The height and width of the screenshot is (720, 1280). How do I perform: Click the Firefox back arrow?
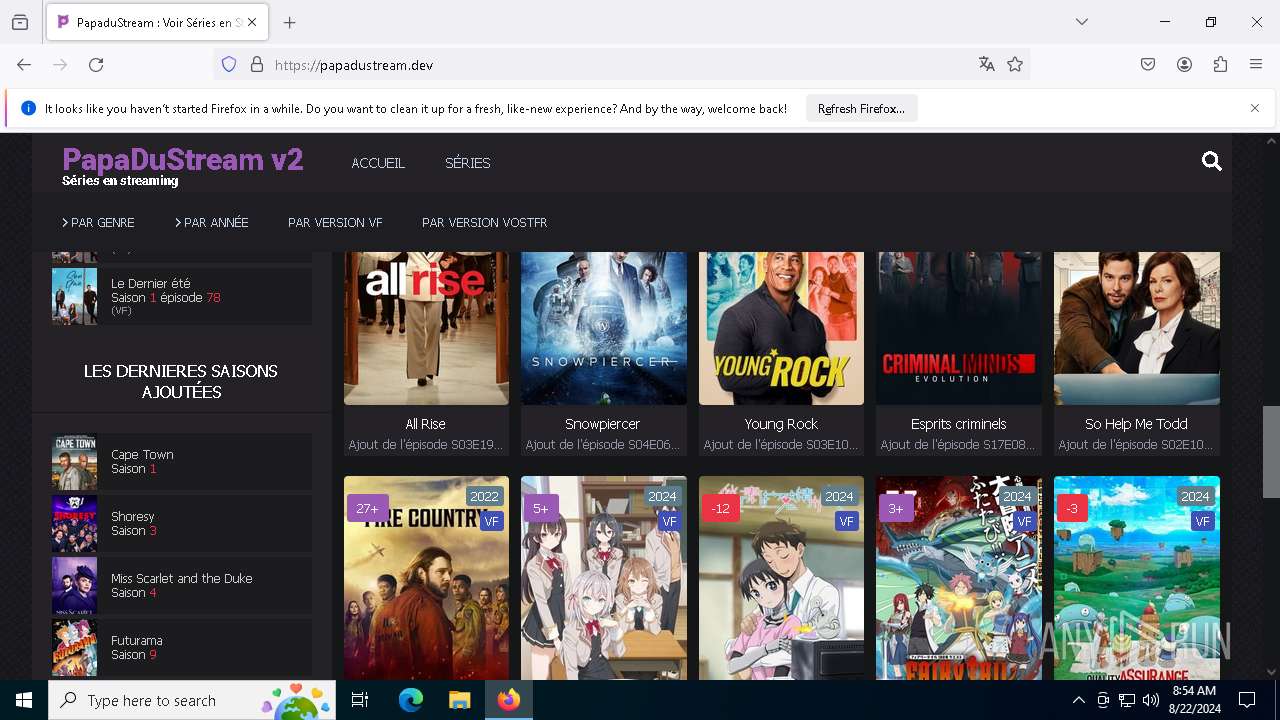24,65
